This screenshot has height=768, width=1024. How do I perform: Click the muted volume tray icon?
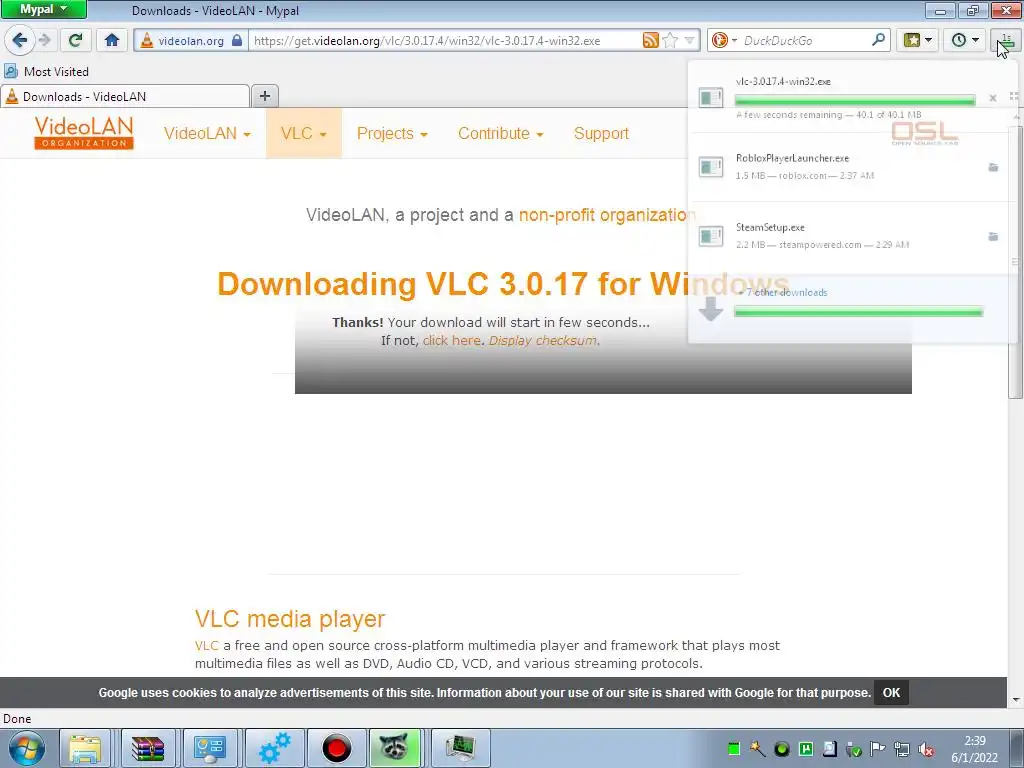tap(925, 749)
